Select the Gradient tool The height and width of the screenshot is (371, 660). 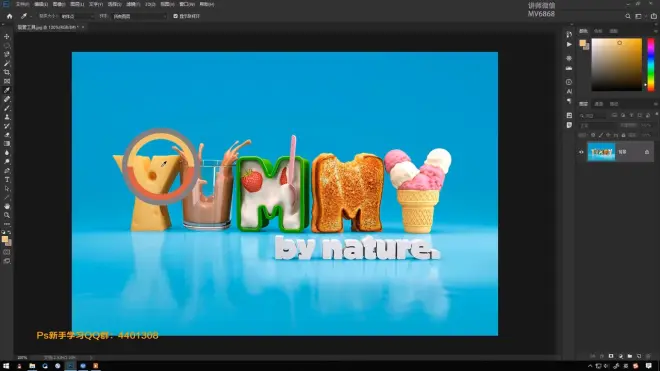[x=7, y=144]
